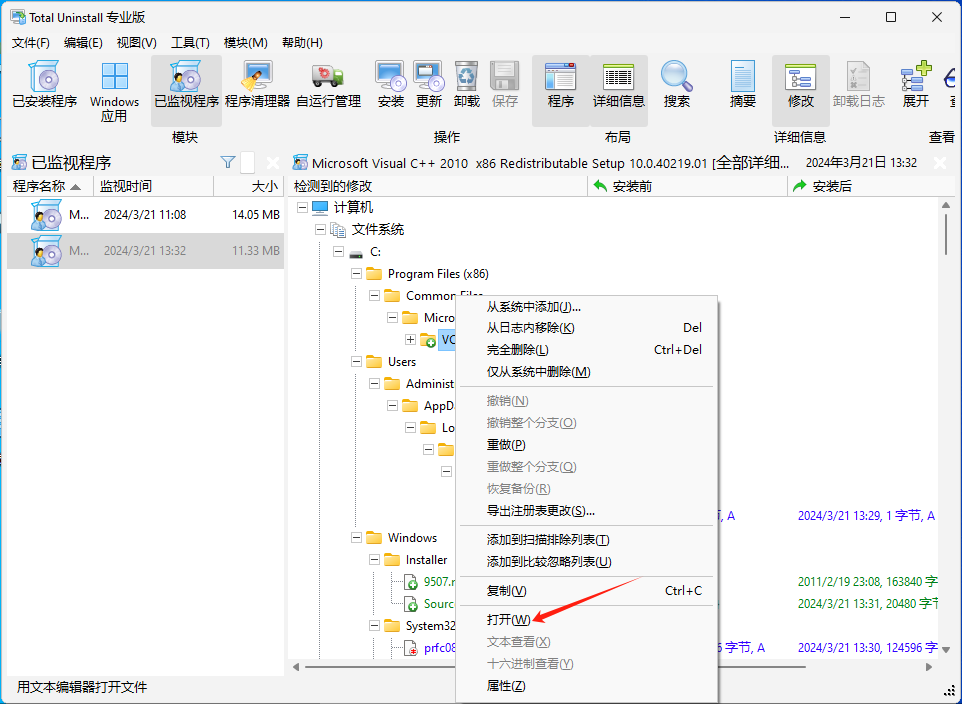Click filter text box beside funnel

click(247, 163)
